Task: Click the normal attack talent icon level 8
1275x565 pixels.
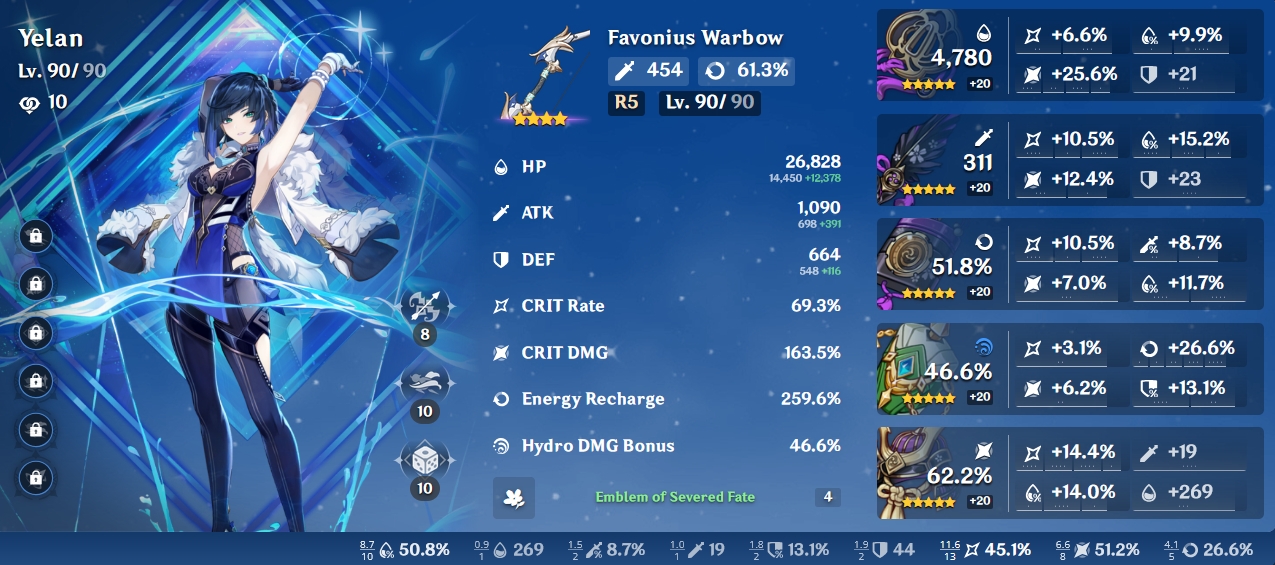Action: pyautogui.click(x=425, y=306)
